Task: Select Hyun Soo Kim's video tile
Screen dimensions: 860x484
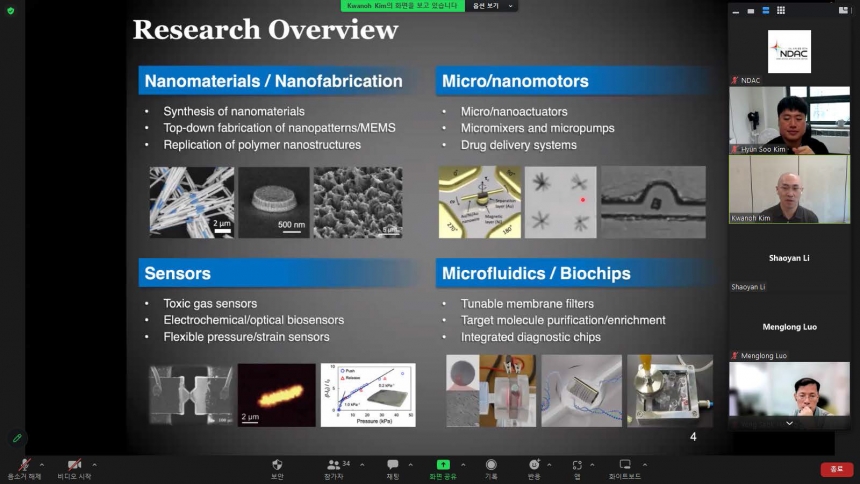Action: point(789,120)
